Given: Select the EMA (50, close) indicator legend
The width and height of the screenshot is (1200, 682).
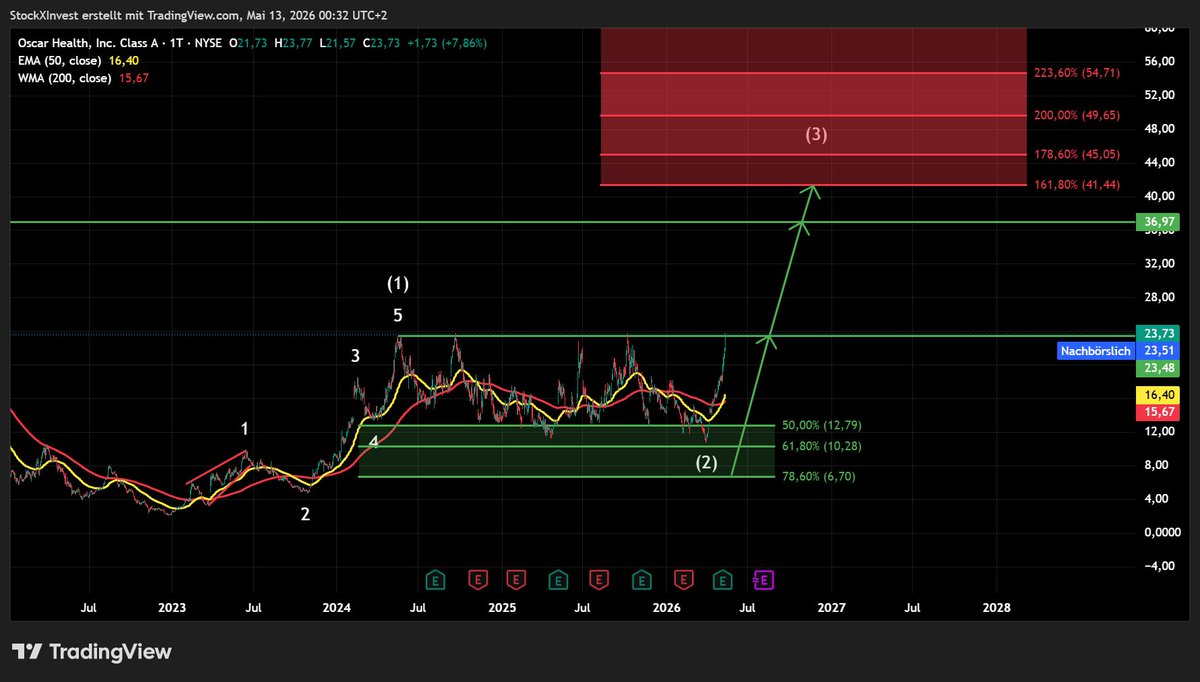Looking at the screenshot, I should (x=59, y=60).
